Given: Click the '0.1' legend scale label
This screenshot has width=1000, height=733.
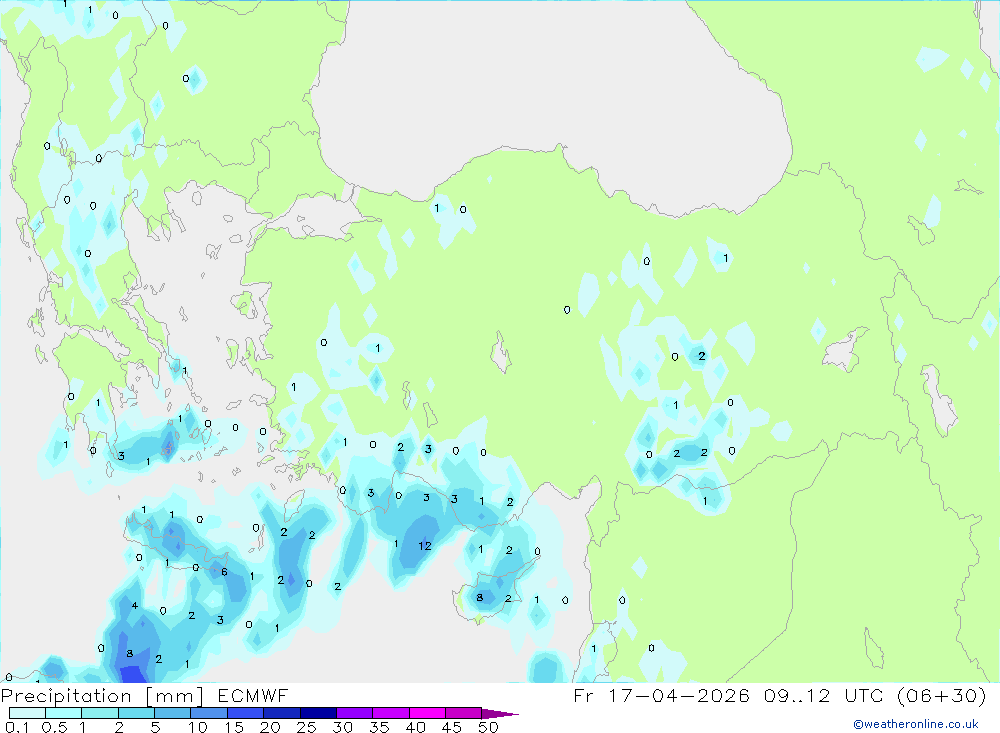Looking at the screenshot, I should [17, 727].
